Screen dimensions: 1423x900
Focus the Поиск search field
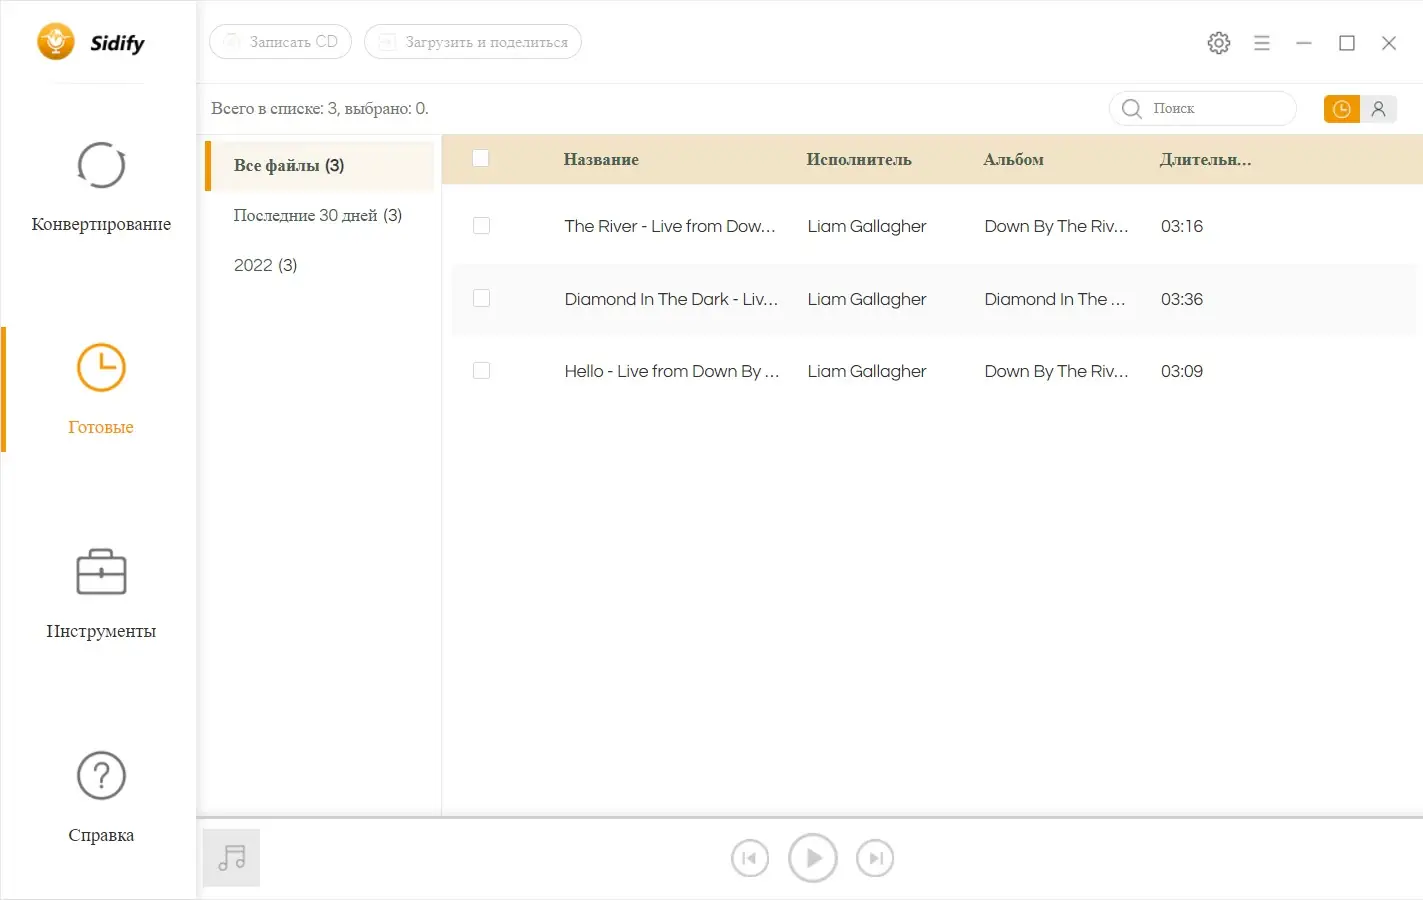pos(1203,108)
